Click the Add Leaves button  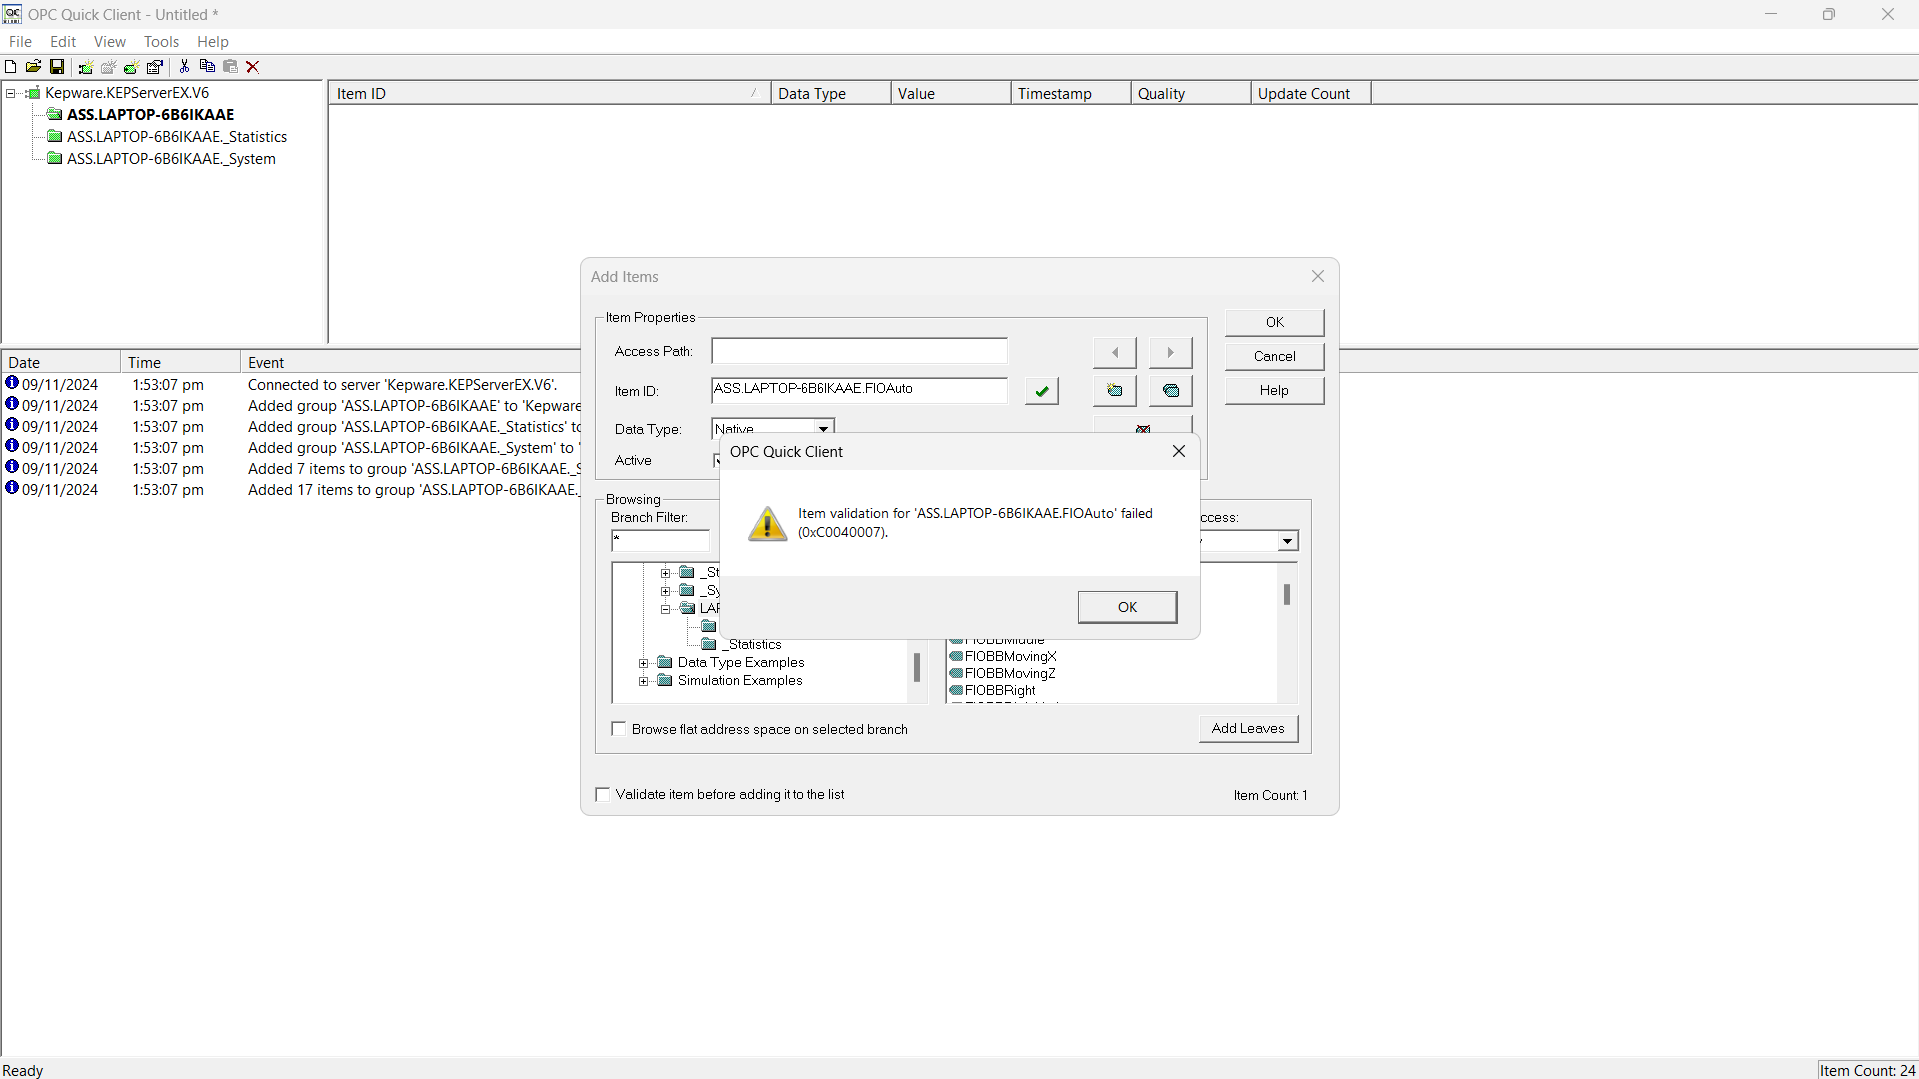click(x=1247, y=728)
